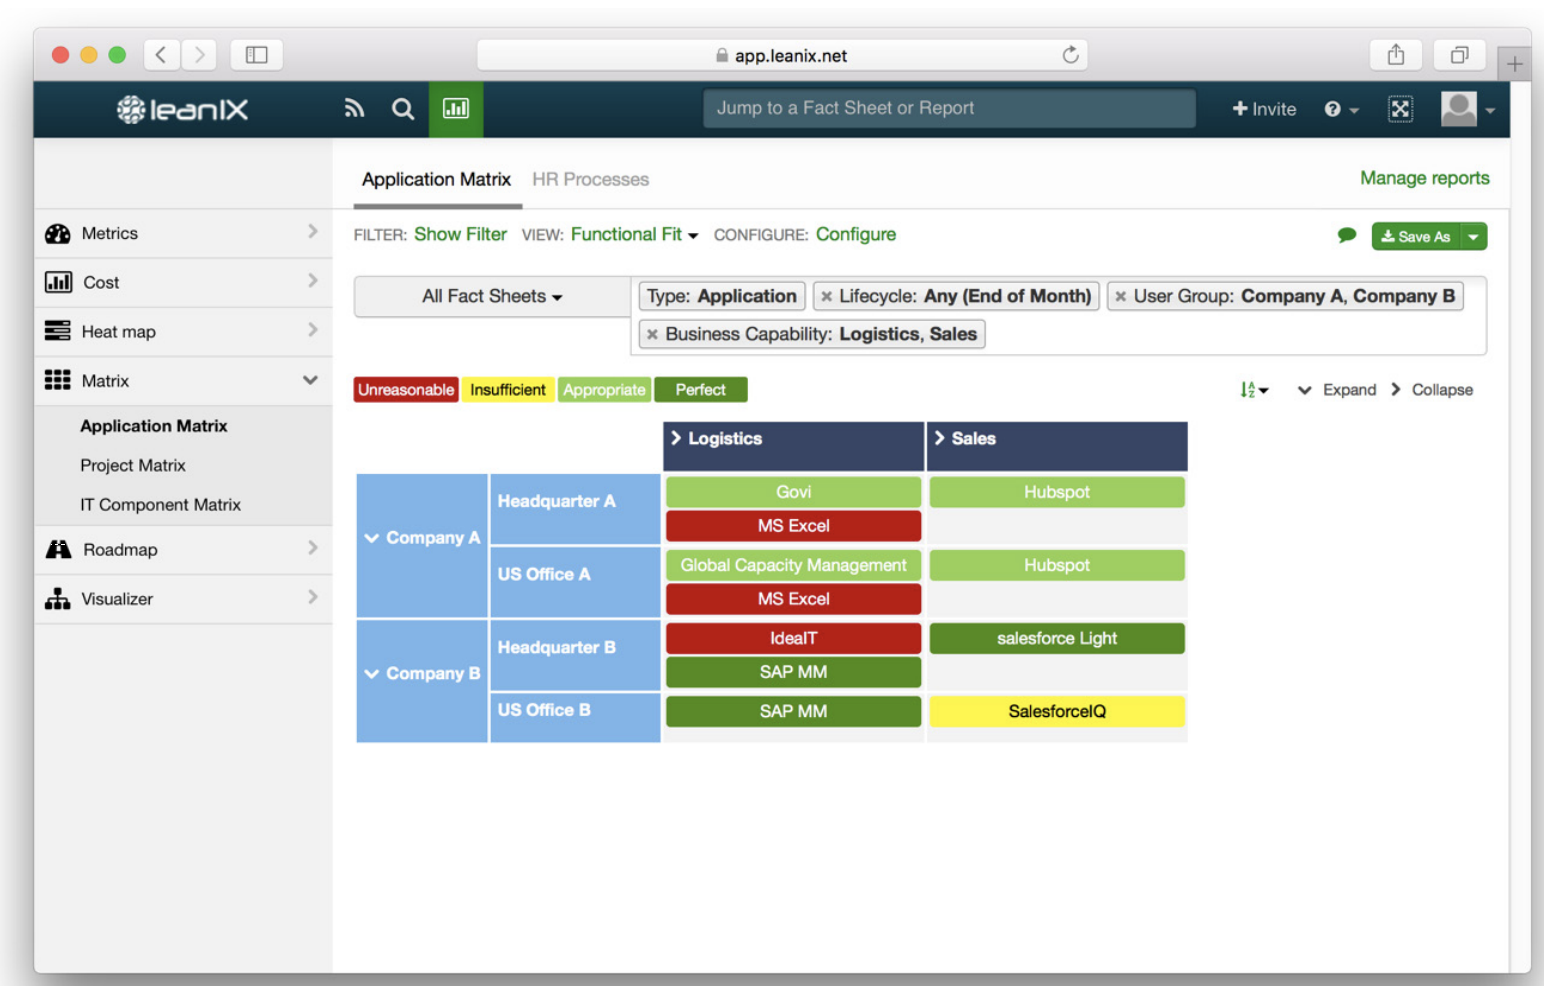This screenshot has height=986, width=1544.
Task: Click the Invite button
Action: [x=1264, y=109]
